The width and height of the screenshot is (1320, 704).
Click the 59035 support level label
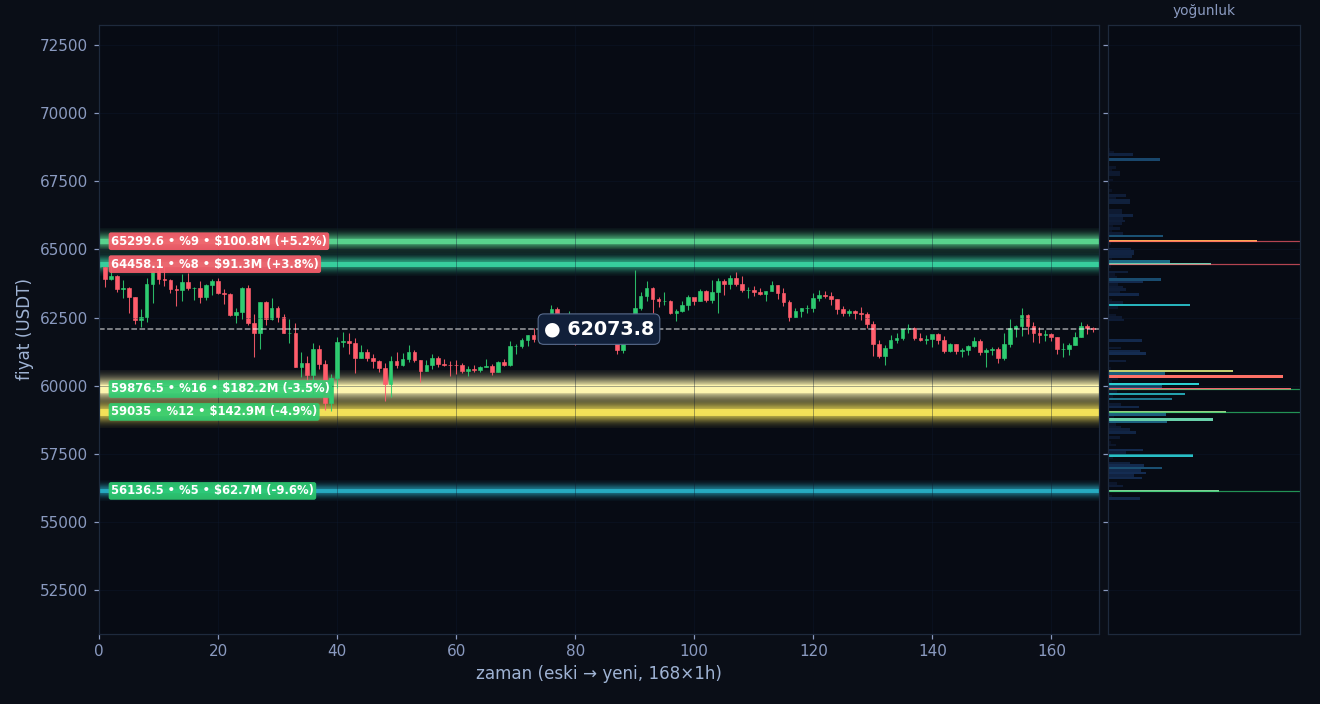(214, 411)
